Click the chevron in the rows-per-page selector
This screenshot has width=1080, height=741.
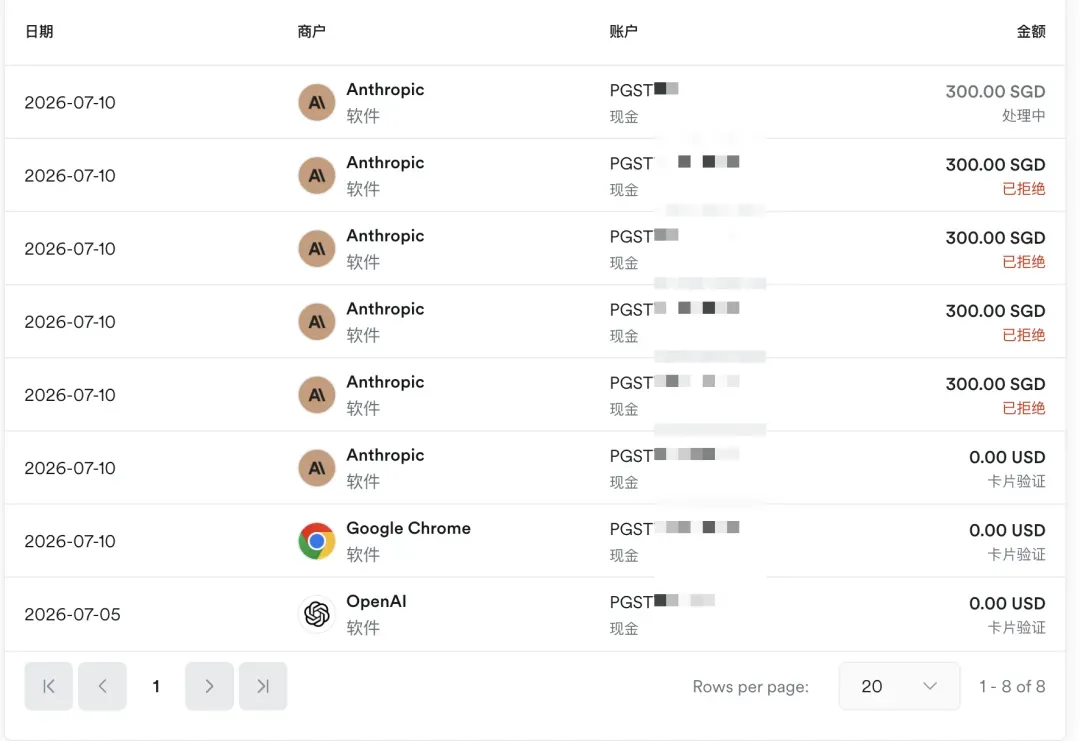pyautogui.click(x=930, y=686)
